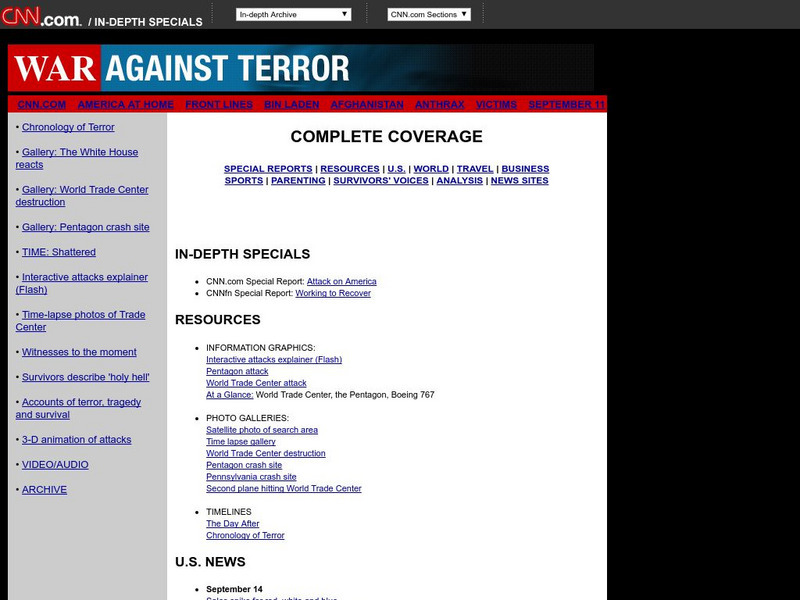Image resolution: width=800 pixels, height=600 pixels.
Task: Open the At a Glance link
Action: [x=230, y=395]
